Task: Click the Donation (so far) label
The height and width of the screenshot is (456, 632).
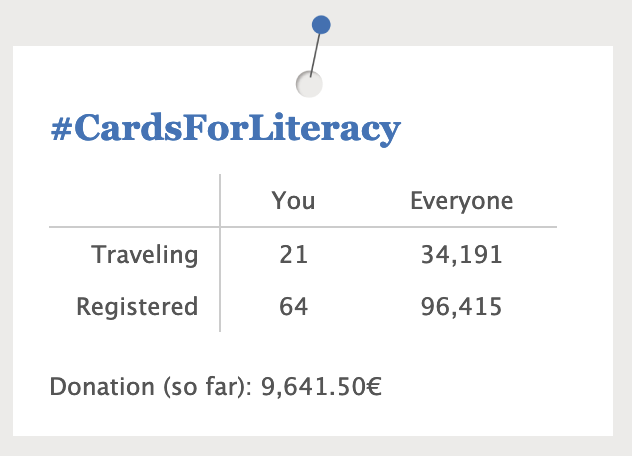Action: (151, 387)
